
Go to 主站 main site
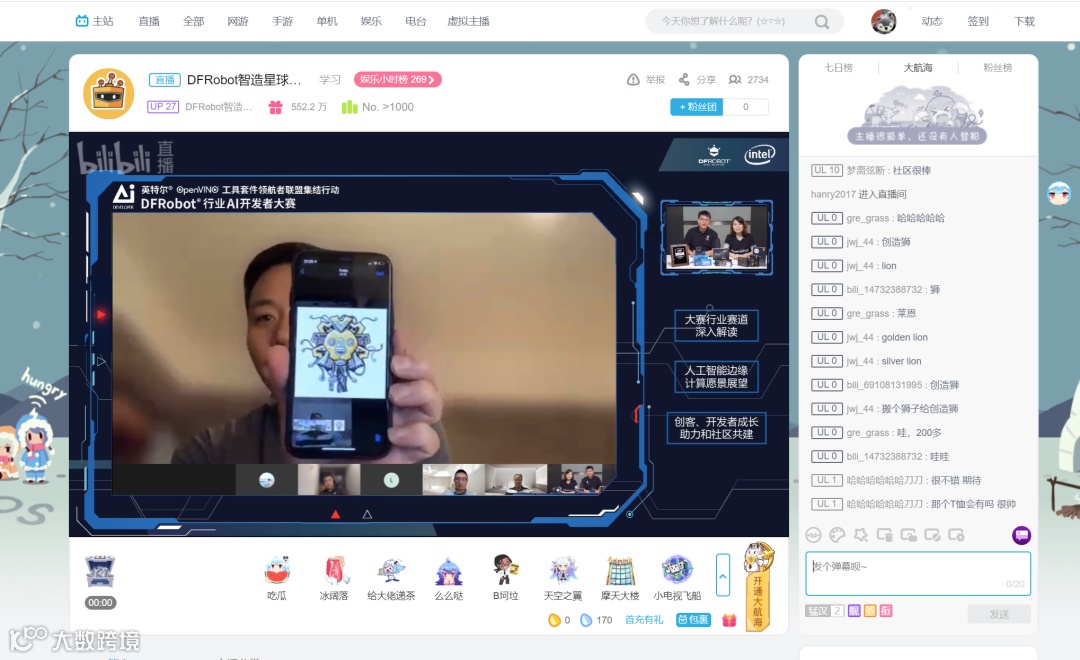point(94,21)
